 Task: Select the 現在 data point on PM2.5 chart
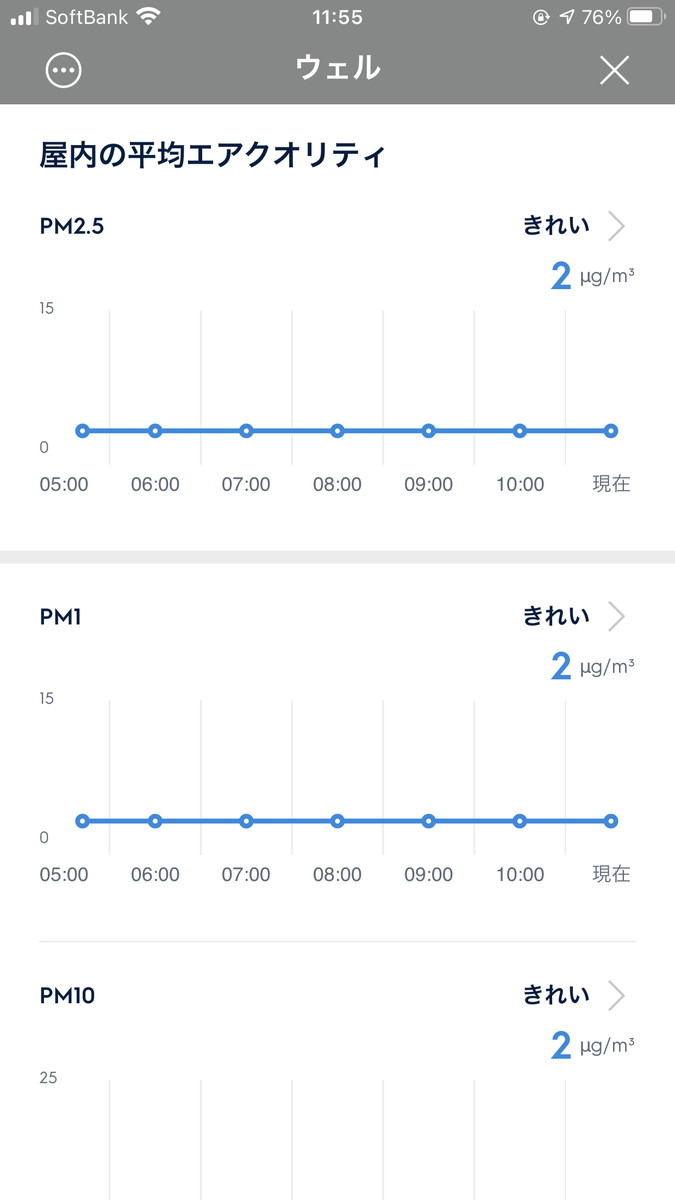(611, 431)
